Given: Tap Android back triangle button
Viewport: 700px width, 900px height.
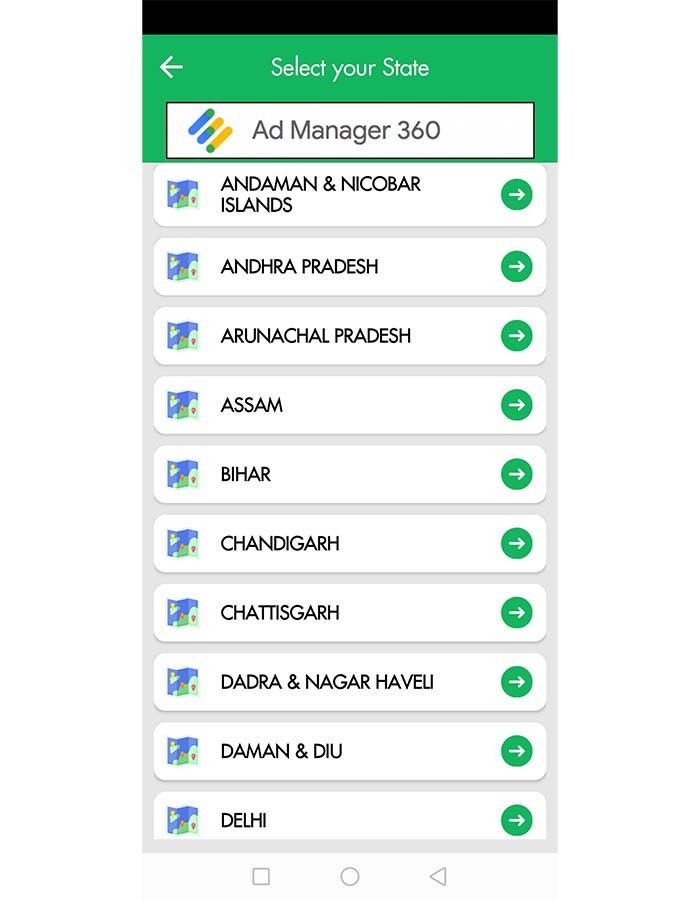Looking at the screenshot, I should pyautogui.click(x=438, y=876).
